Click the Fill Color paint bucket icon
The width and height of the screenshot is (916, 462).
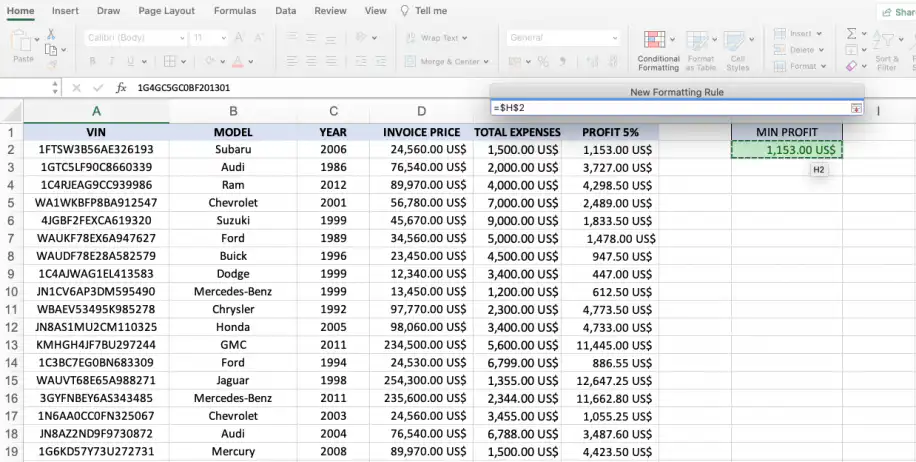(210, 61)
